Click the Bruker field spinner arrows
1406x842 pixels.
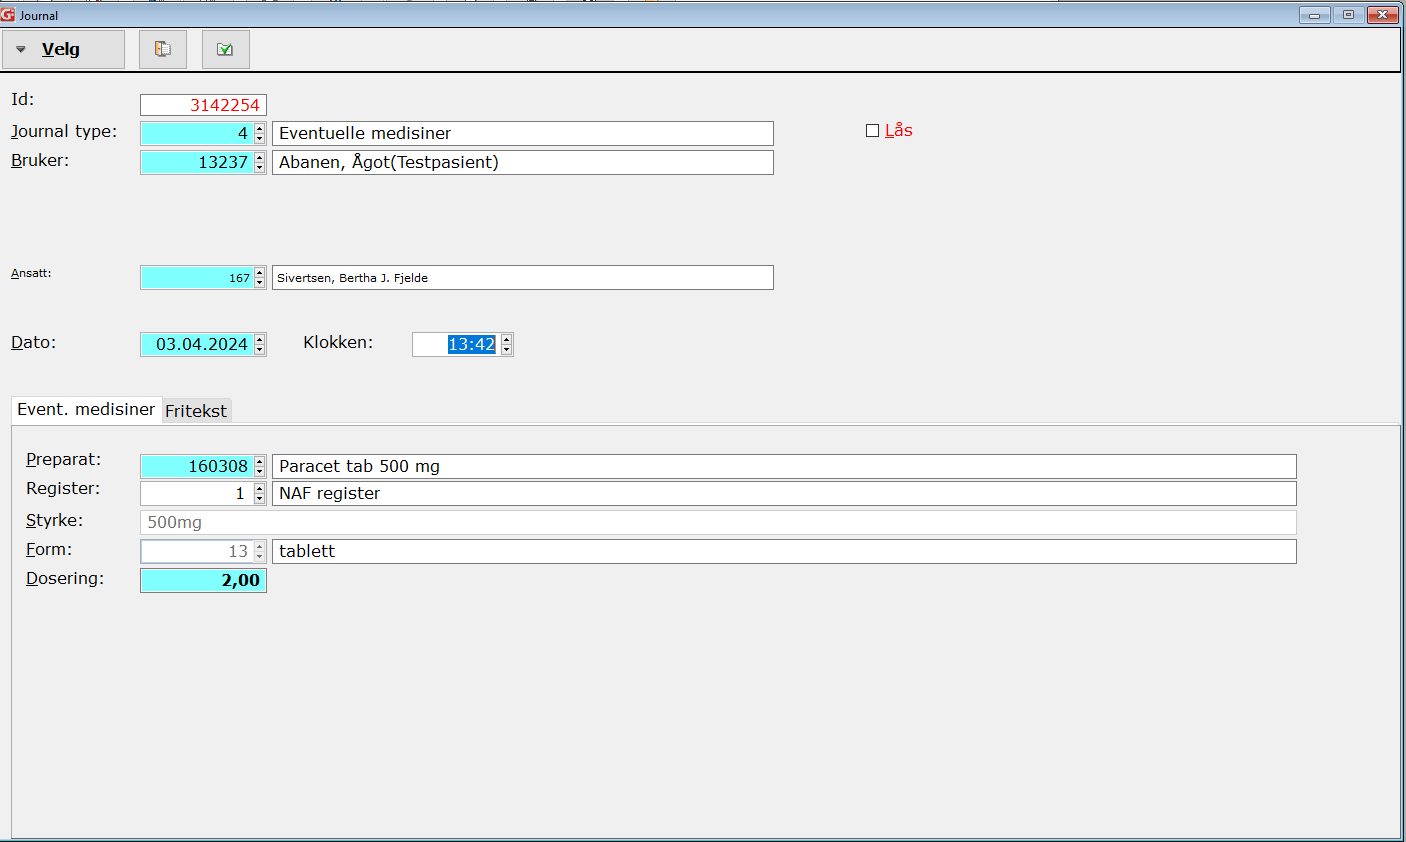[260, 162]
